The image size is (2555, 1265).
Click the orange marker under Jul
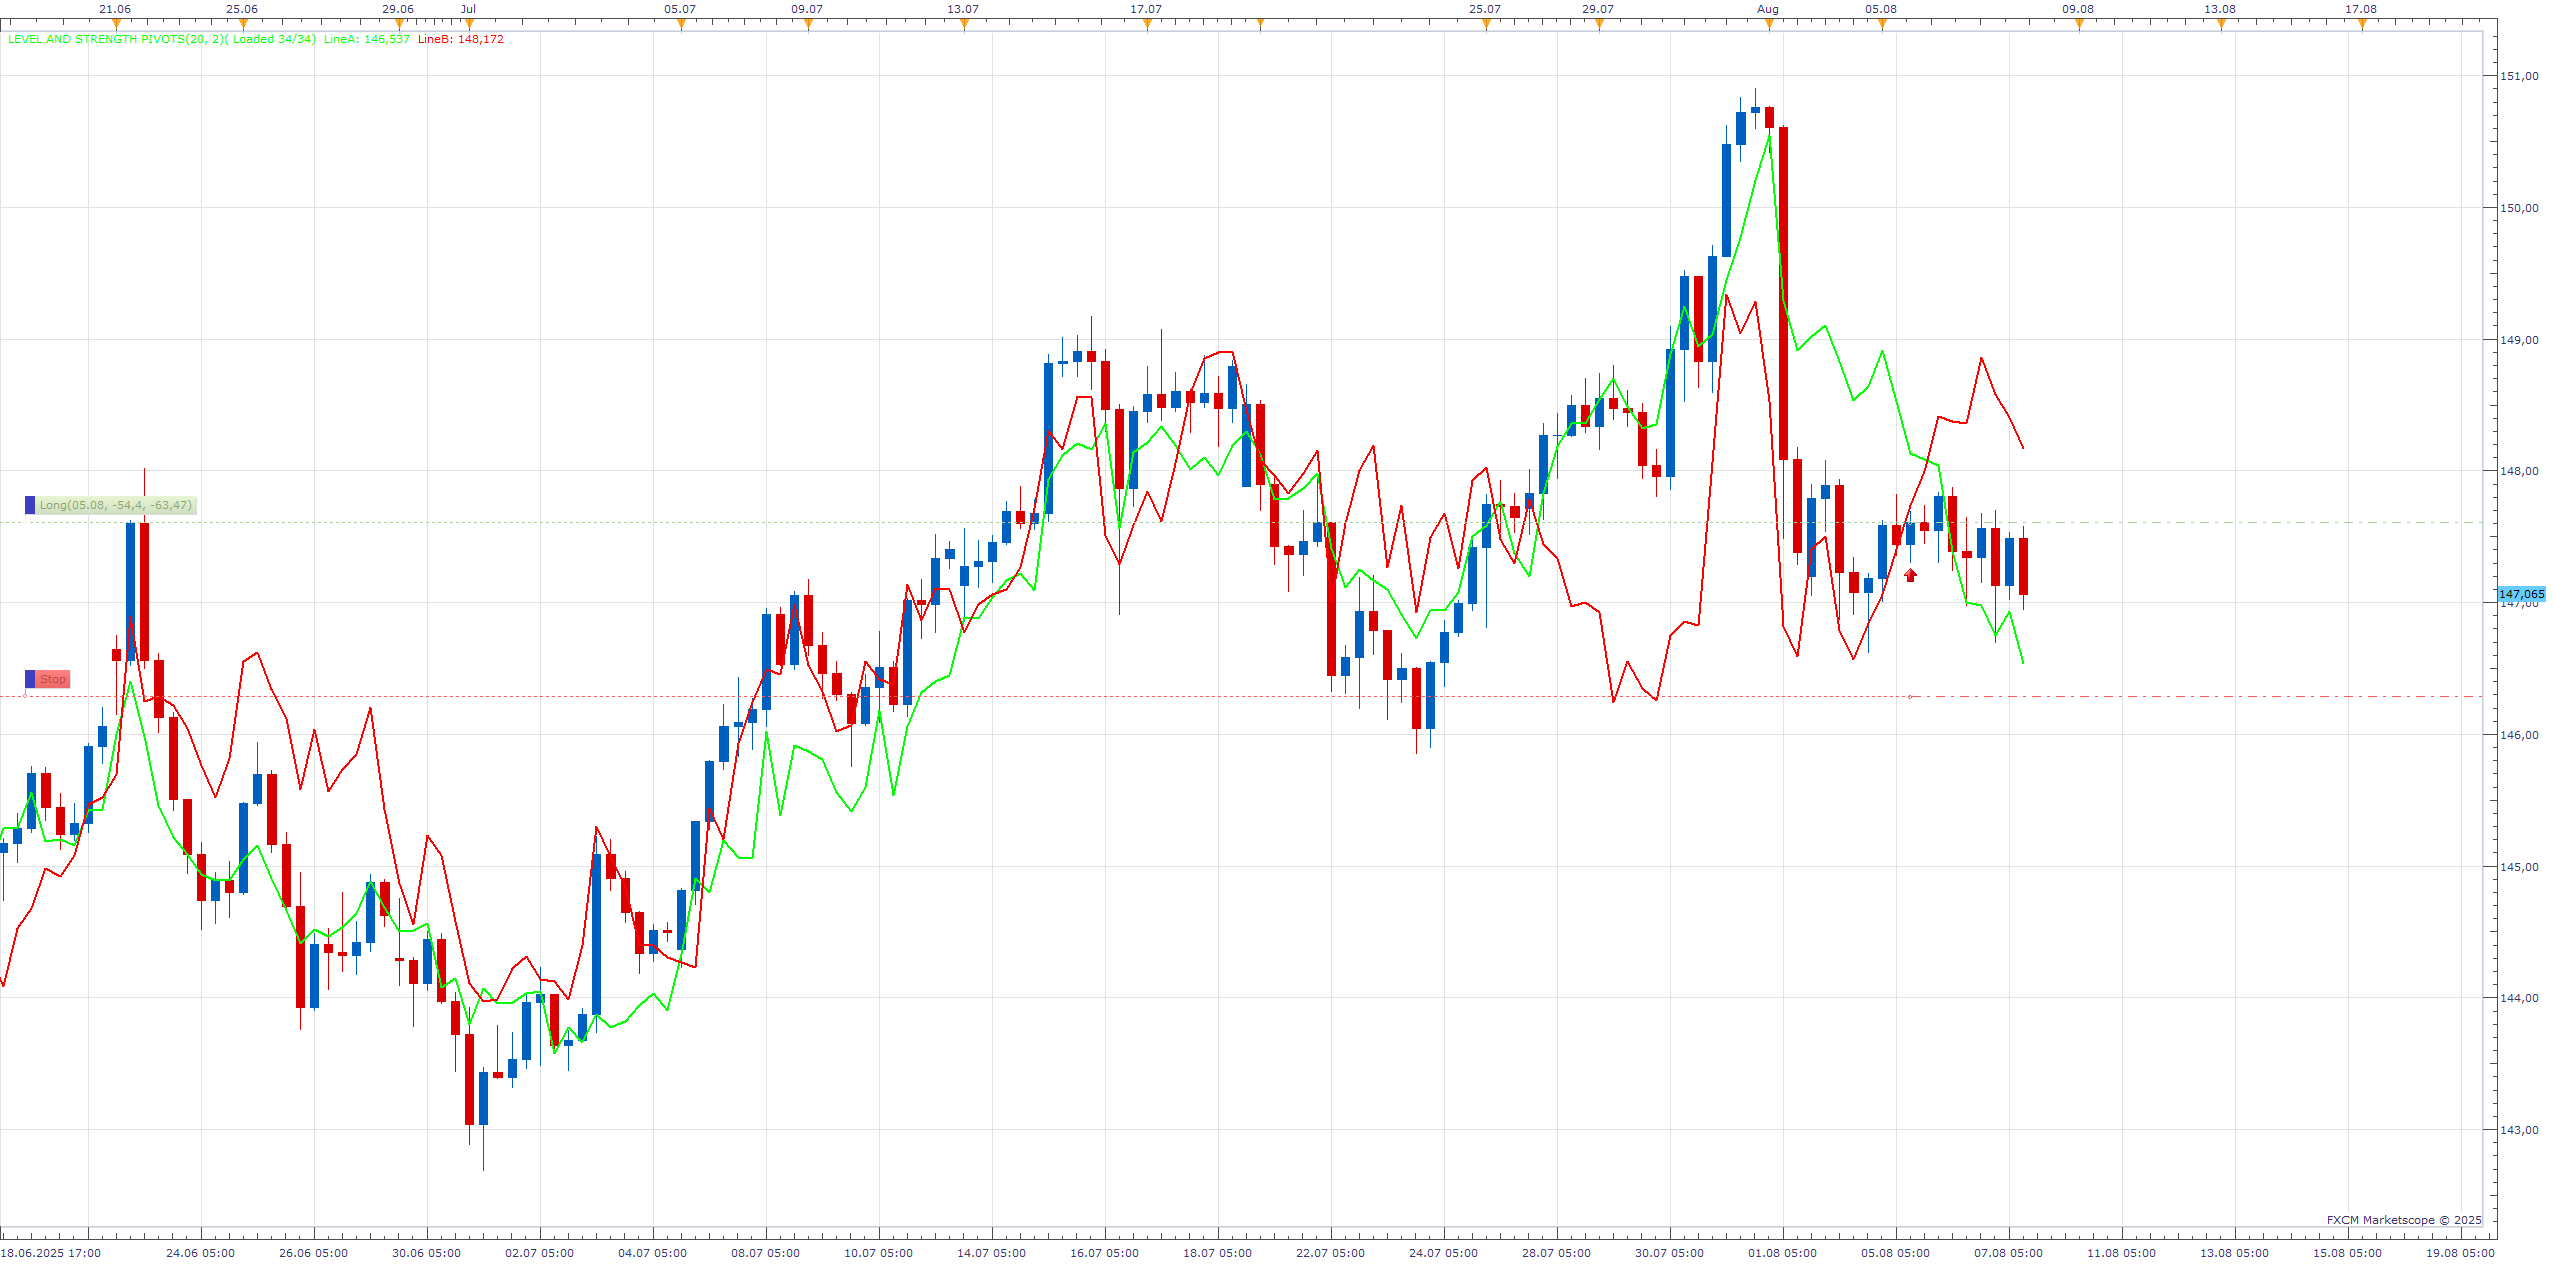point(469,24)
